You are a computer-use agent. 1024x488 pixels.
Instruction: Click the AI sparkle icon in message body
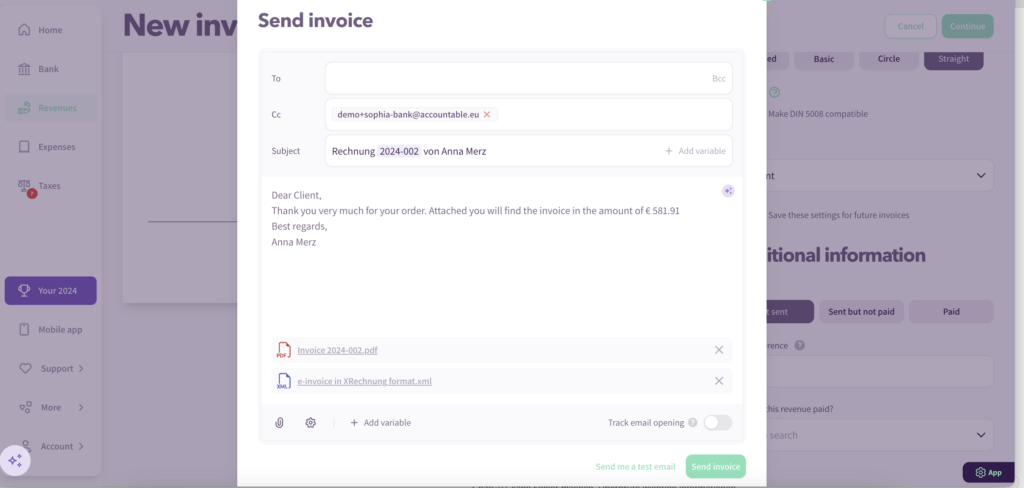click(728, 191)
